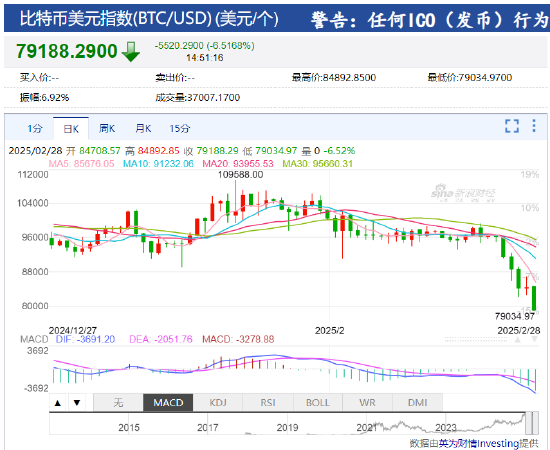Switch to the 周K weekly tab
This screenshot has height=450, width=550.
(x=107, y=128)
